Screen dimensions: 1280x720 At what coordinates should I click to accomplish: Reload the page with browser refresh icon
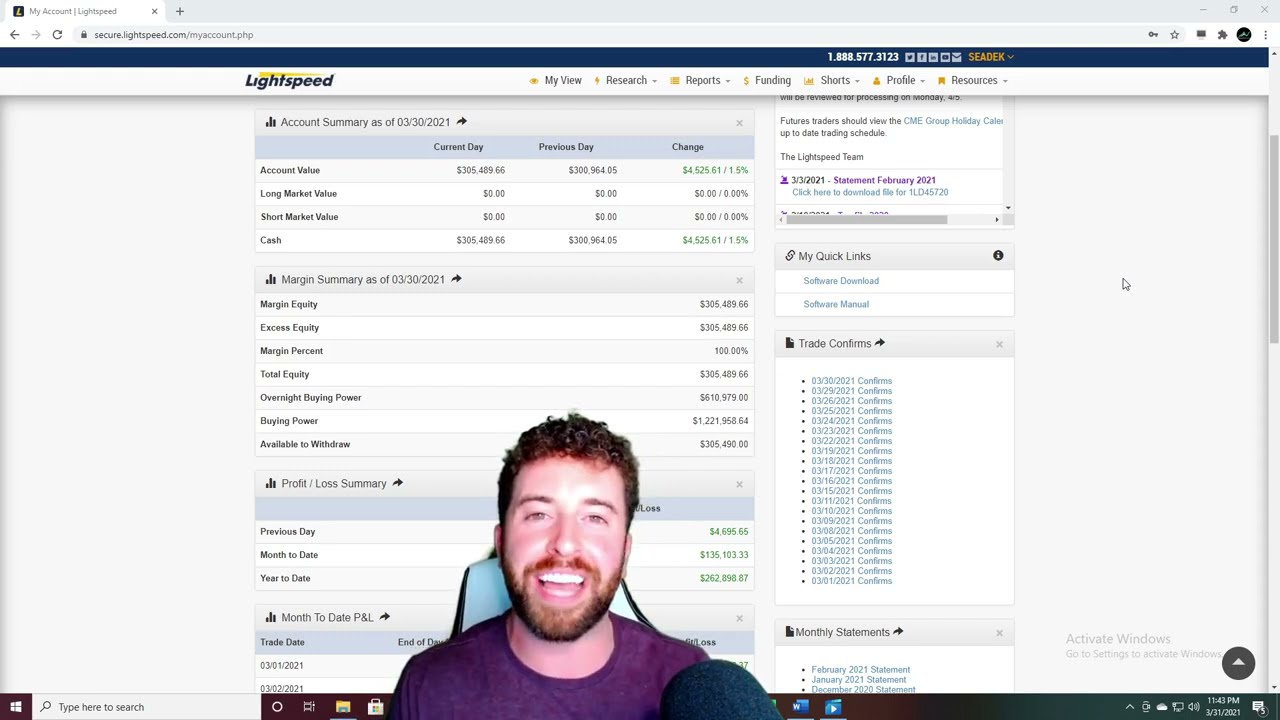(57, 35)
